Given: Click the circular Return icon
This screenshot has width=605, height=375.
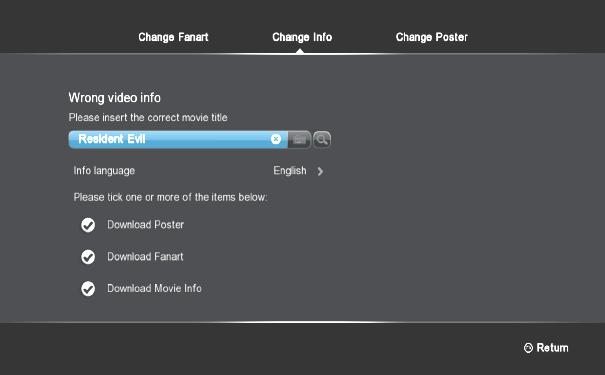Looking at the screenshot, I should [528, 348].
